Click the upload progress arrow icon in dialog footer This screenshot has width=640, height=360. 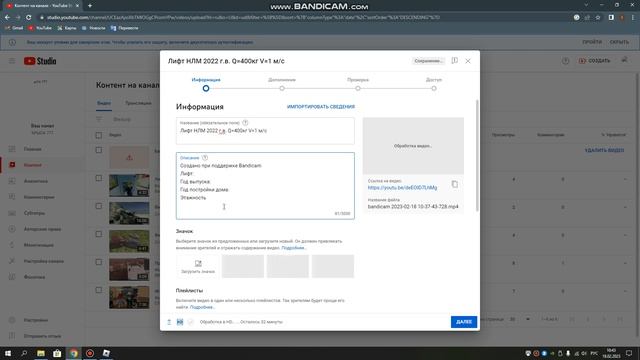point(169,322)
